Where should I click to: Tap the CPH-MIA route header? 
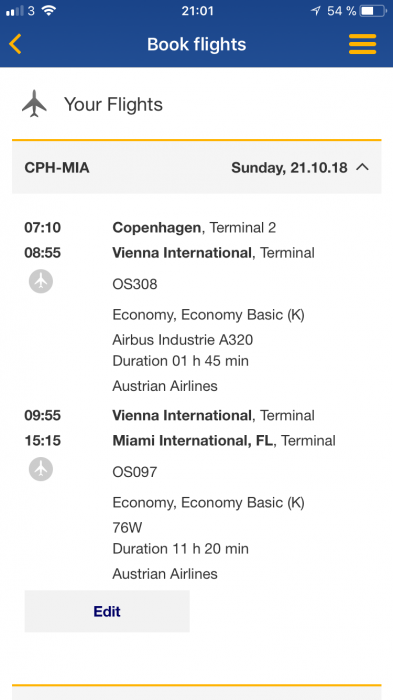click(57, 168)
